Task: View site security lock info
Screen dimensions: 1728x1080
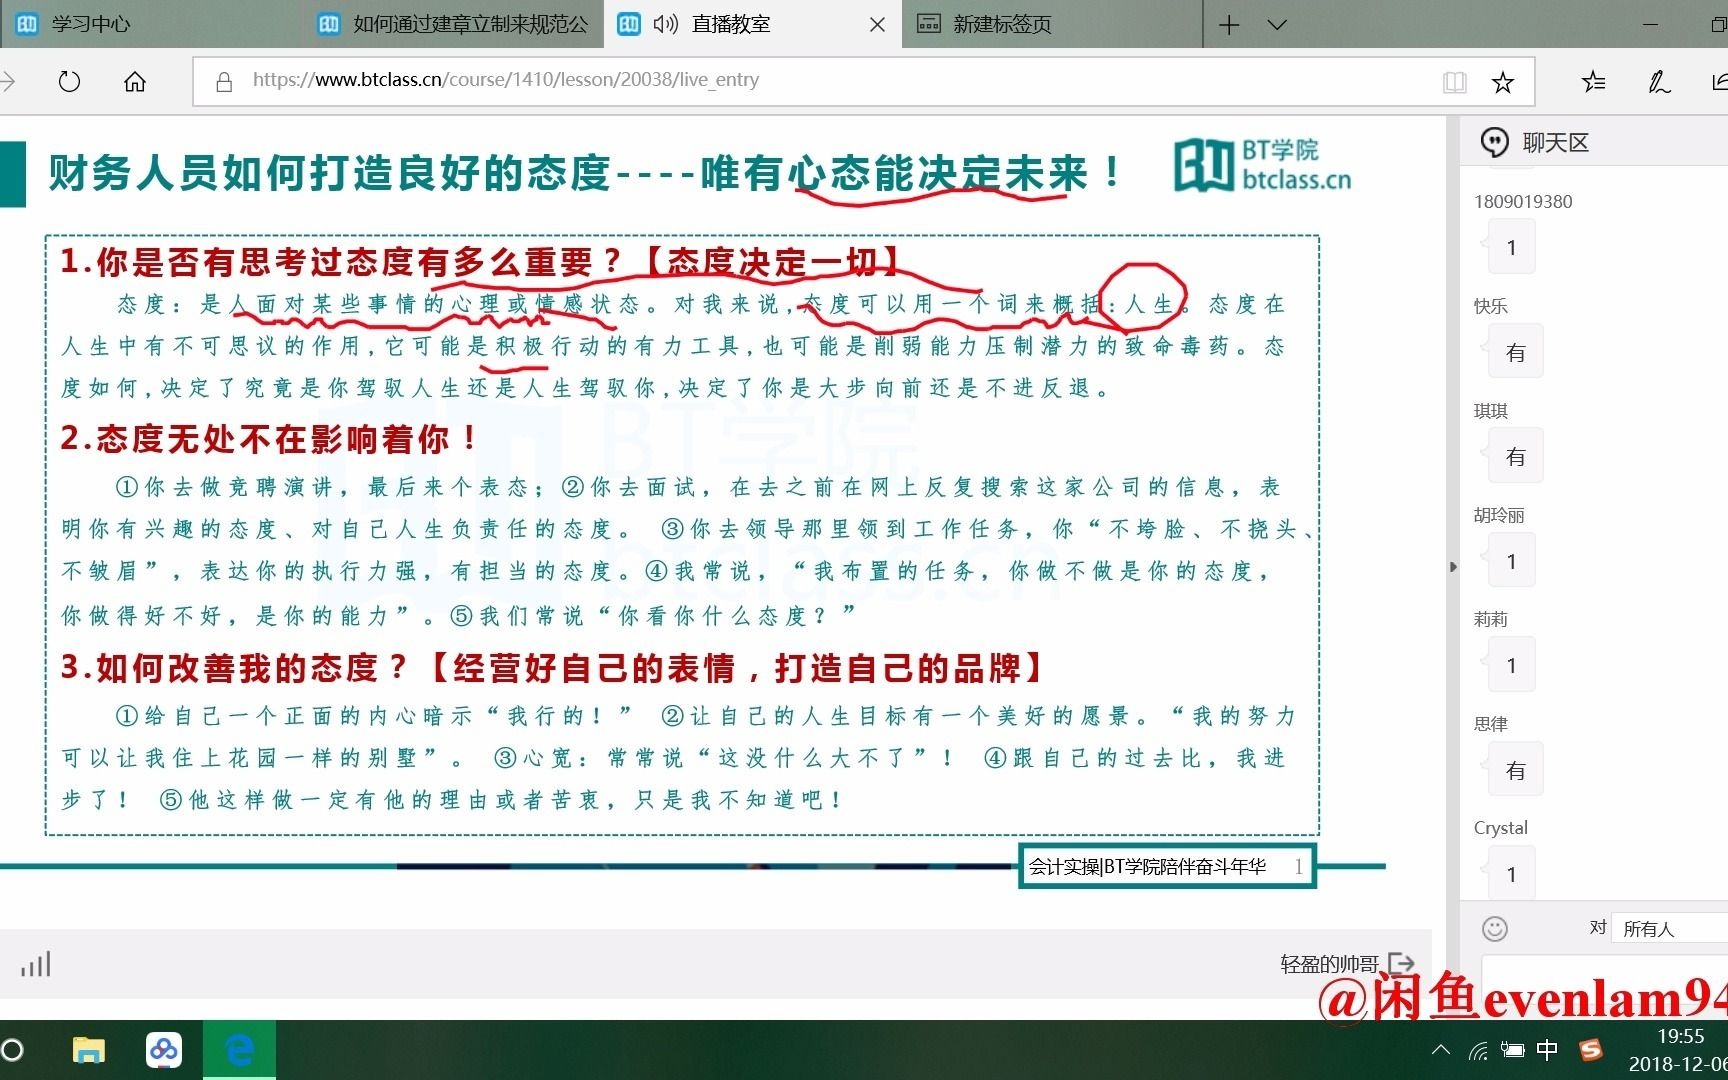Action: pos(225,81)
